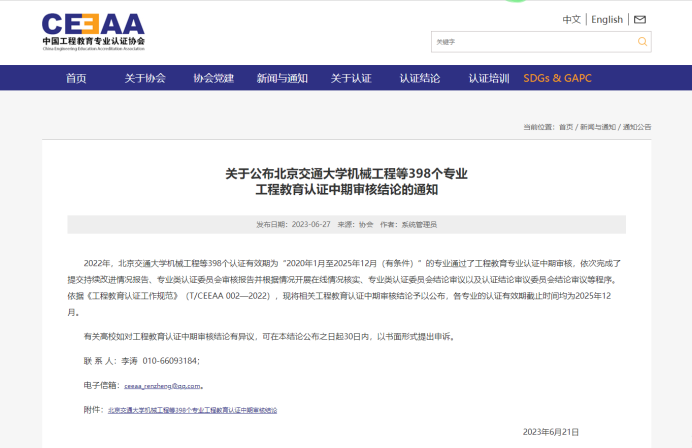The width and height of the screenshot is (692, 448).
Task: Click 首页 in the breadcrumb trail
Action: pos(566,127)
